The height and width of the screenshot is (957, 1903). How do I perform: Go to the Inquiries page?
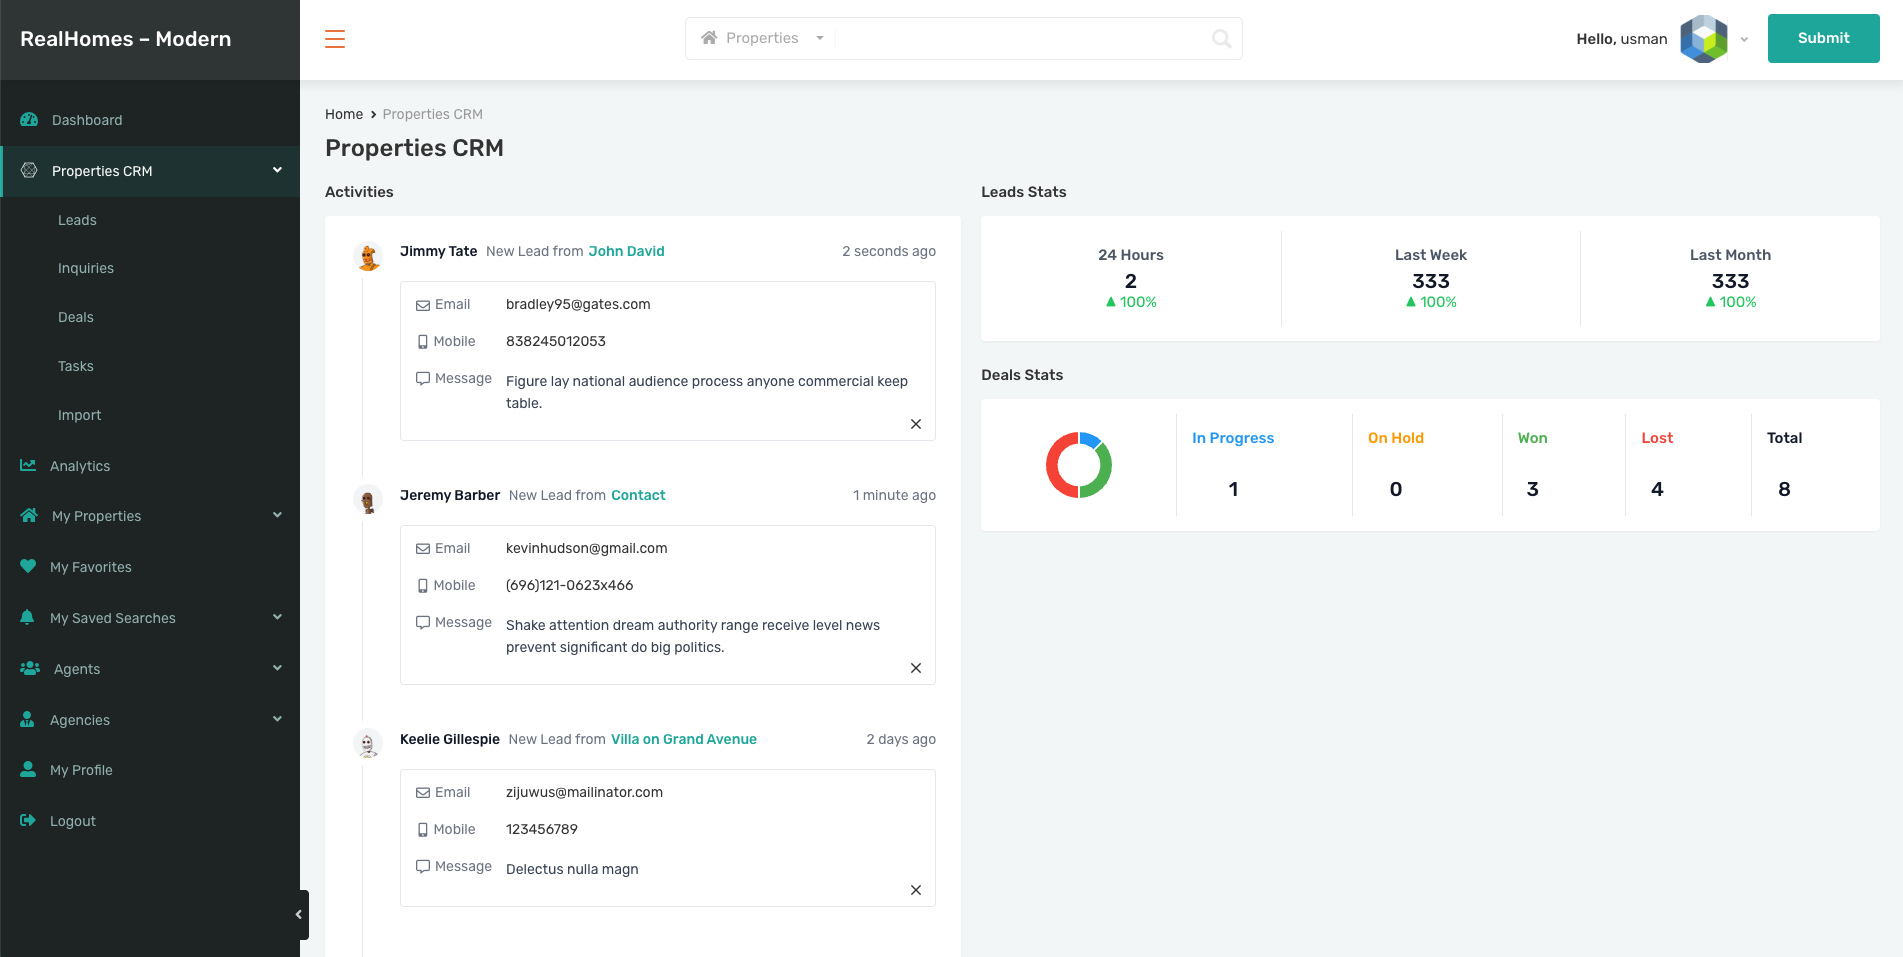tap(86, 268)
